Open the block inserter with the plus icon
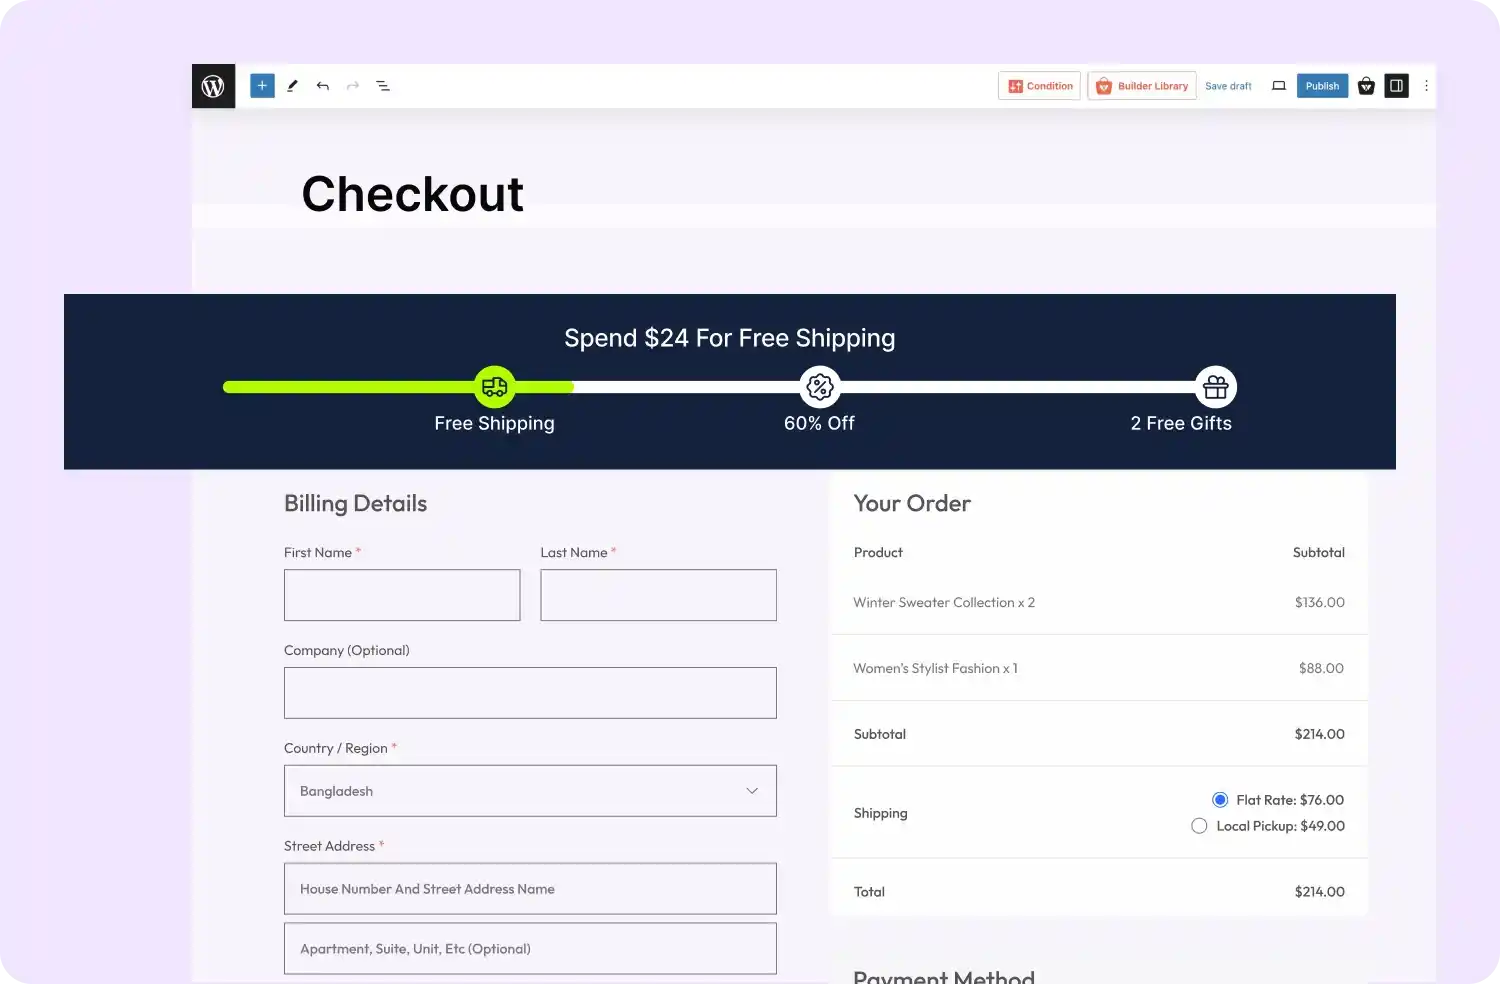Viewport: 1500px width, 984px height. (x=261, y=85)
